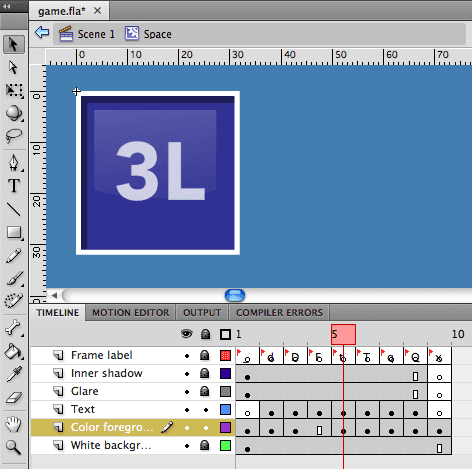Viewport: 472px width, 469px height.
Task: Toggle visibility of Frame label layer
Action: [x=187, y=356]
